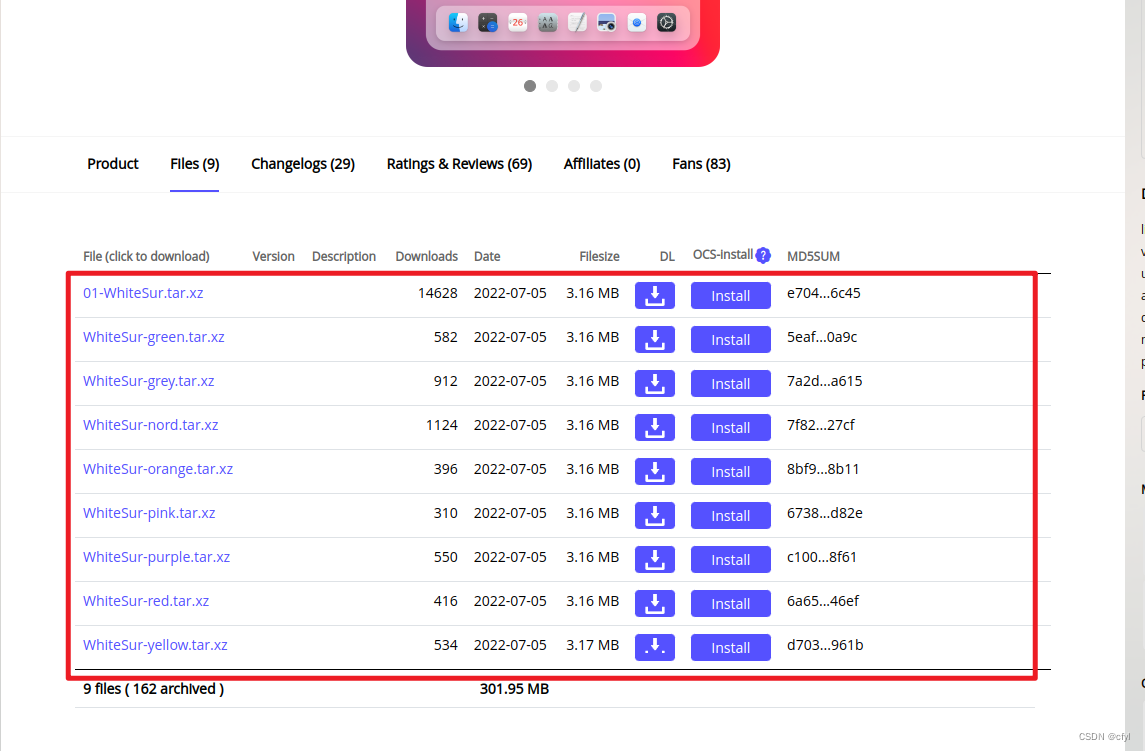Click MD5 value d703...961b
The height and width of the screenshot is (751, 1145).
(x=825, y=645)
